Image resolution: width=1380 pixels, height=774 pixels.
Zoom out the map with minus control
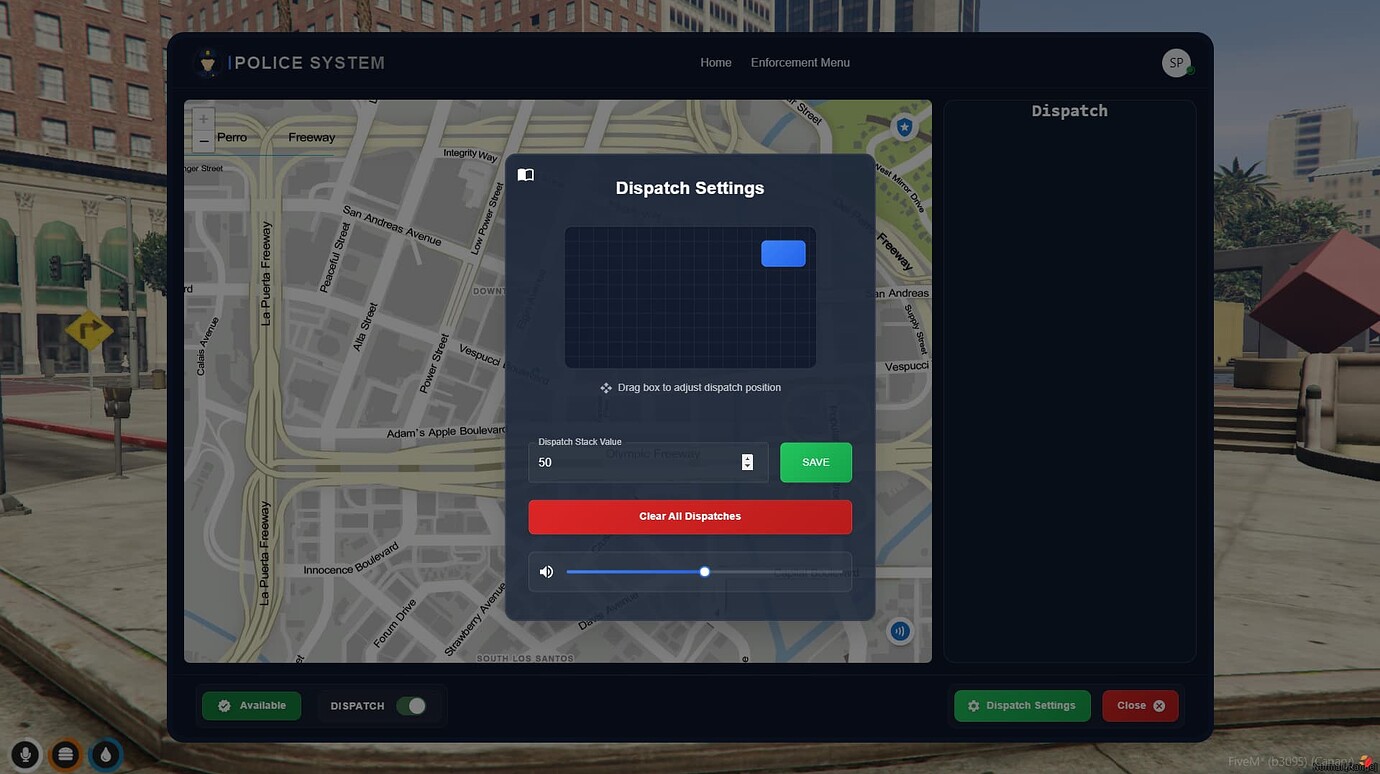point(203,140)
